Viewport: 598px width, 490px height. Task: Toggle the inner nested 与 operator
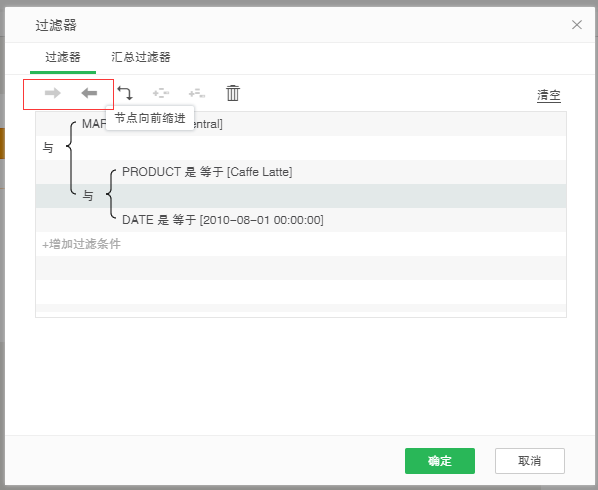click(x=88, y=196)
